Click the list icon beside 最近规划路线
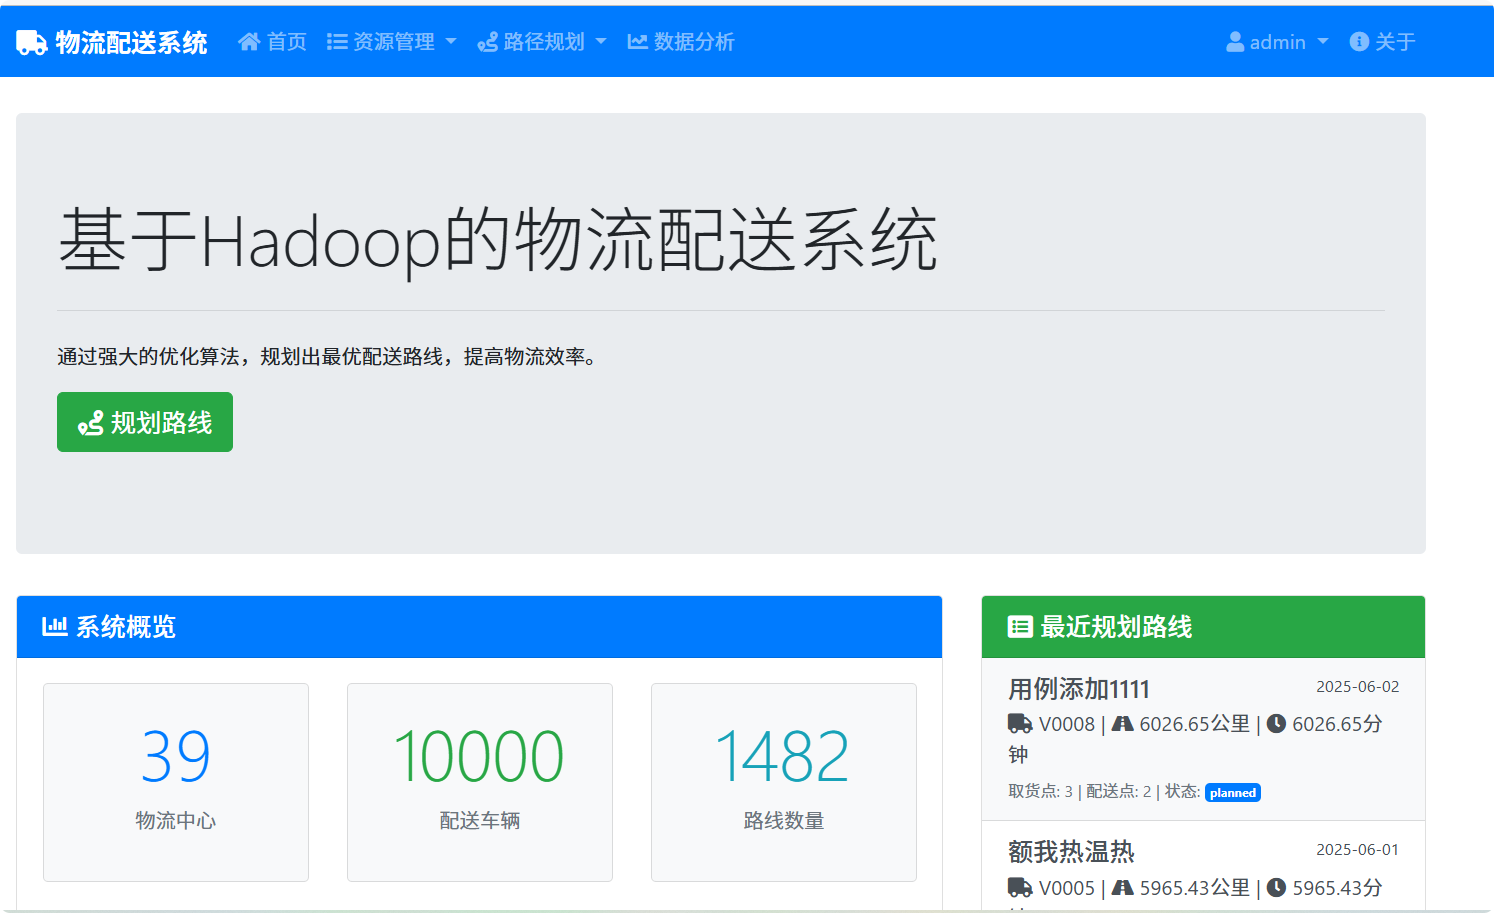The width and height of the screenshot is (1494, 913). 1020,627
